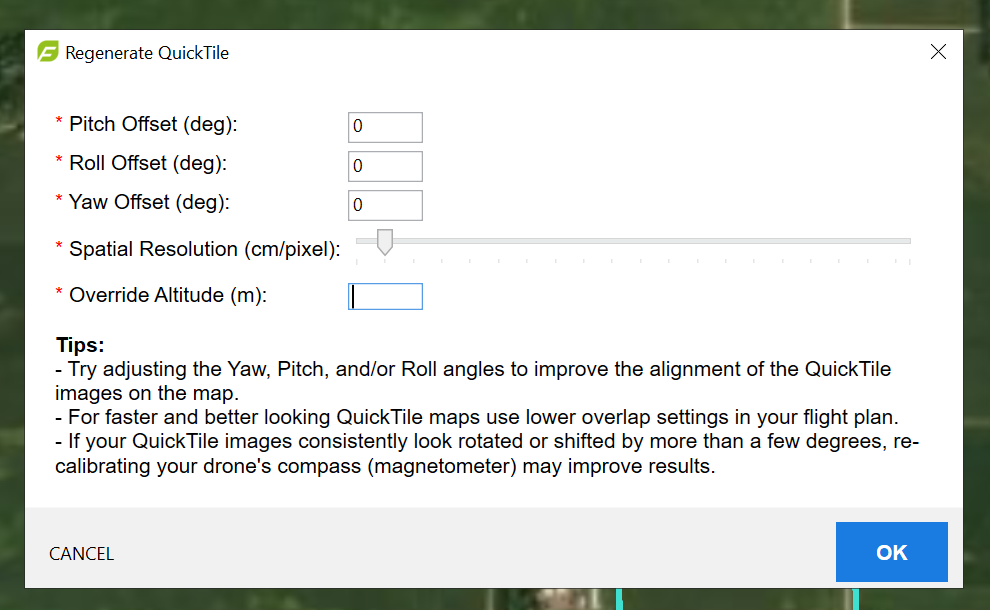This screenshot has height=610, width=990.
Task: Click the middle of the Spatial Resolution slider track
Action: [x=633, y=241]
